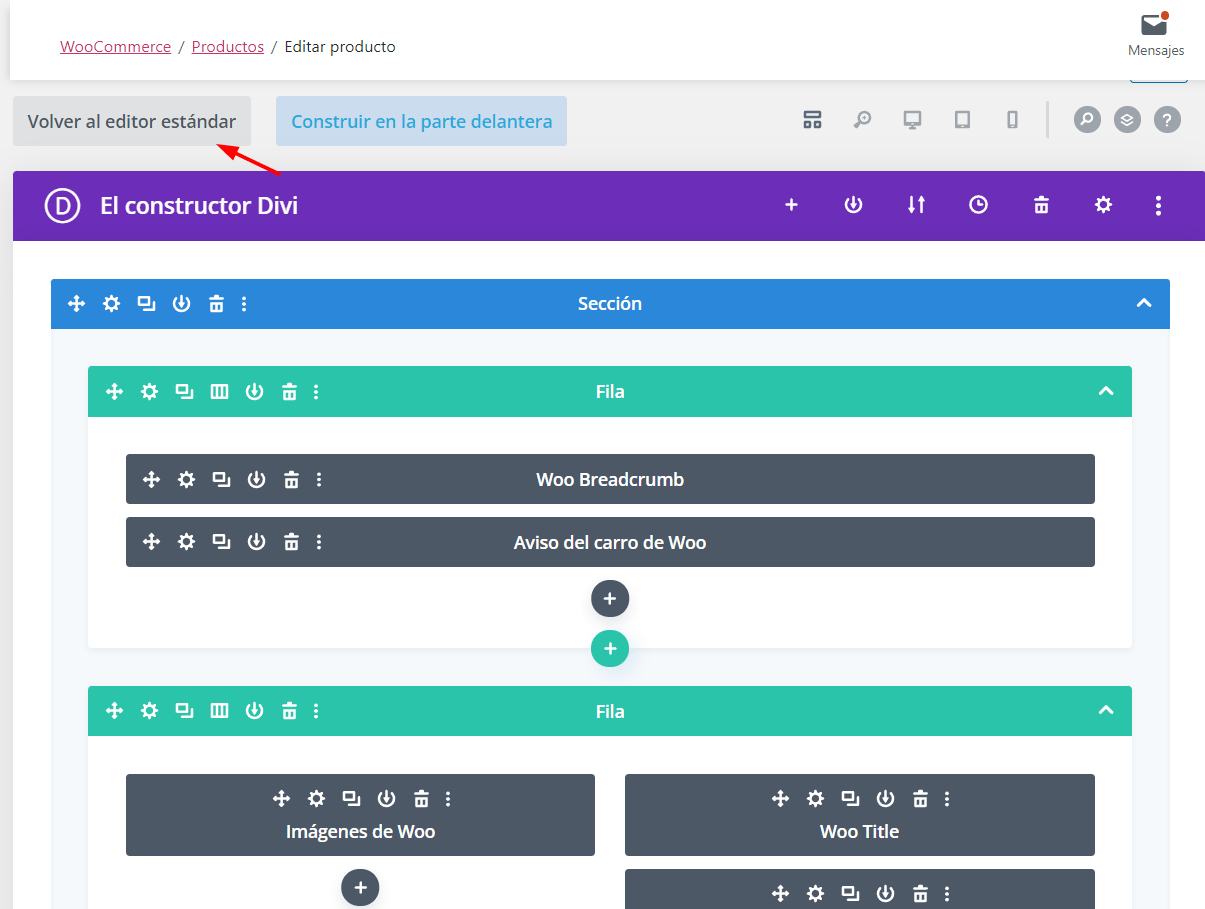Click the move icon on Sección bar
Image resolution: width=1205 pixels, height=909 pixels.
pos(77,304)
